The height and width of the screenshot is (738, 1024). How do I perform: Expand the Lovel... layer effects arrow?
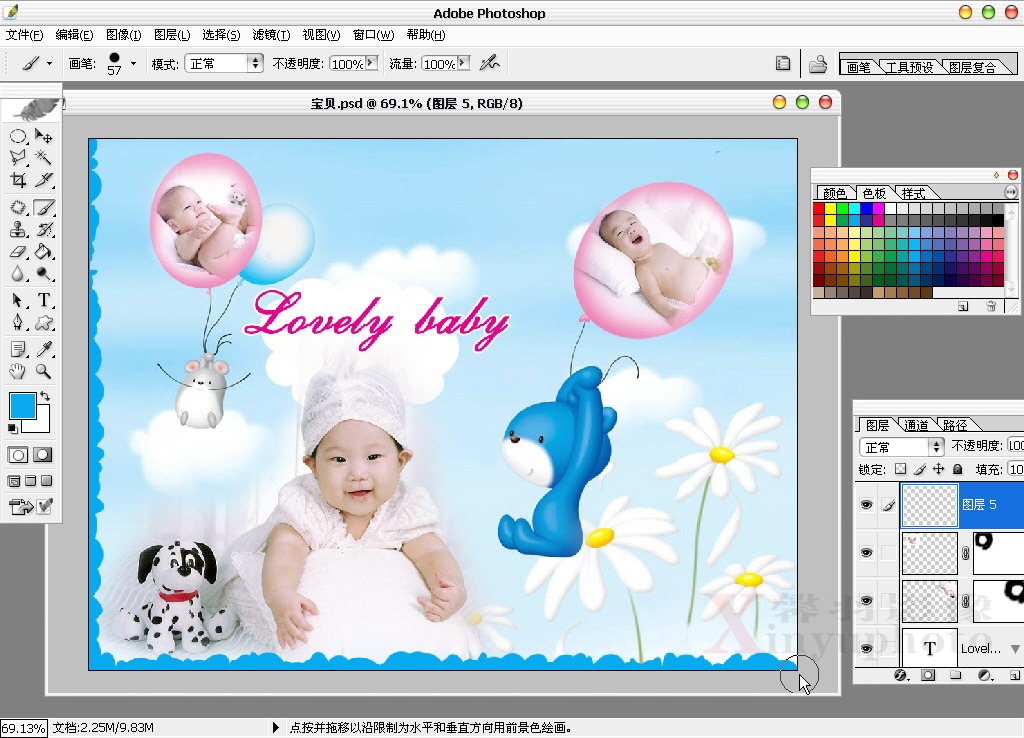coord(1016,649)
